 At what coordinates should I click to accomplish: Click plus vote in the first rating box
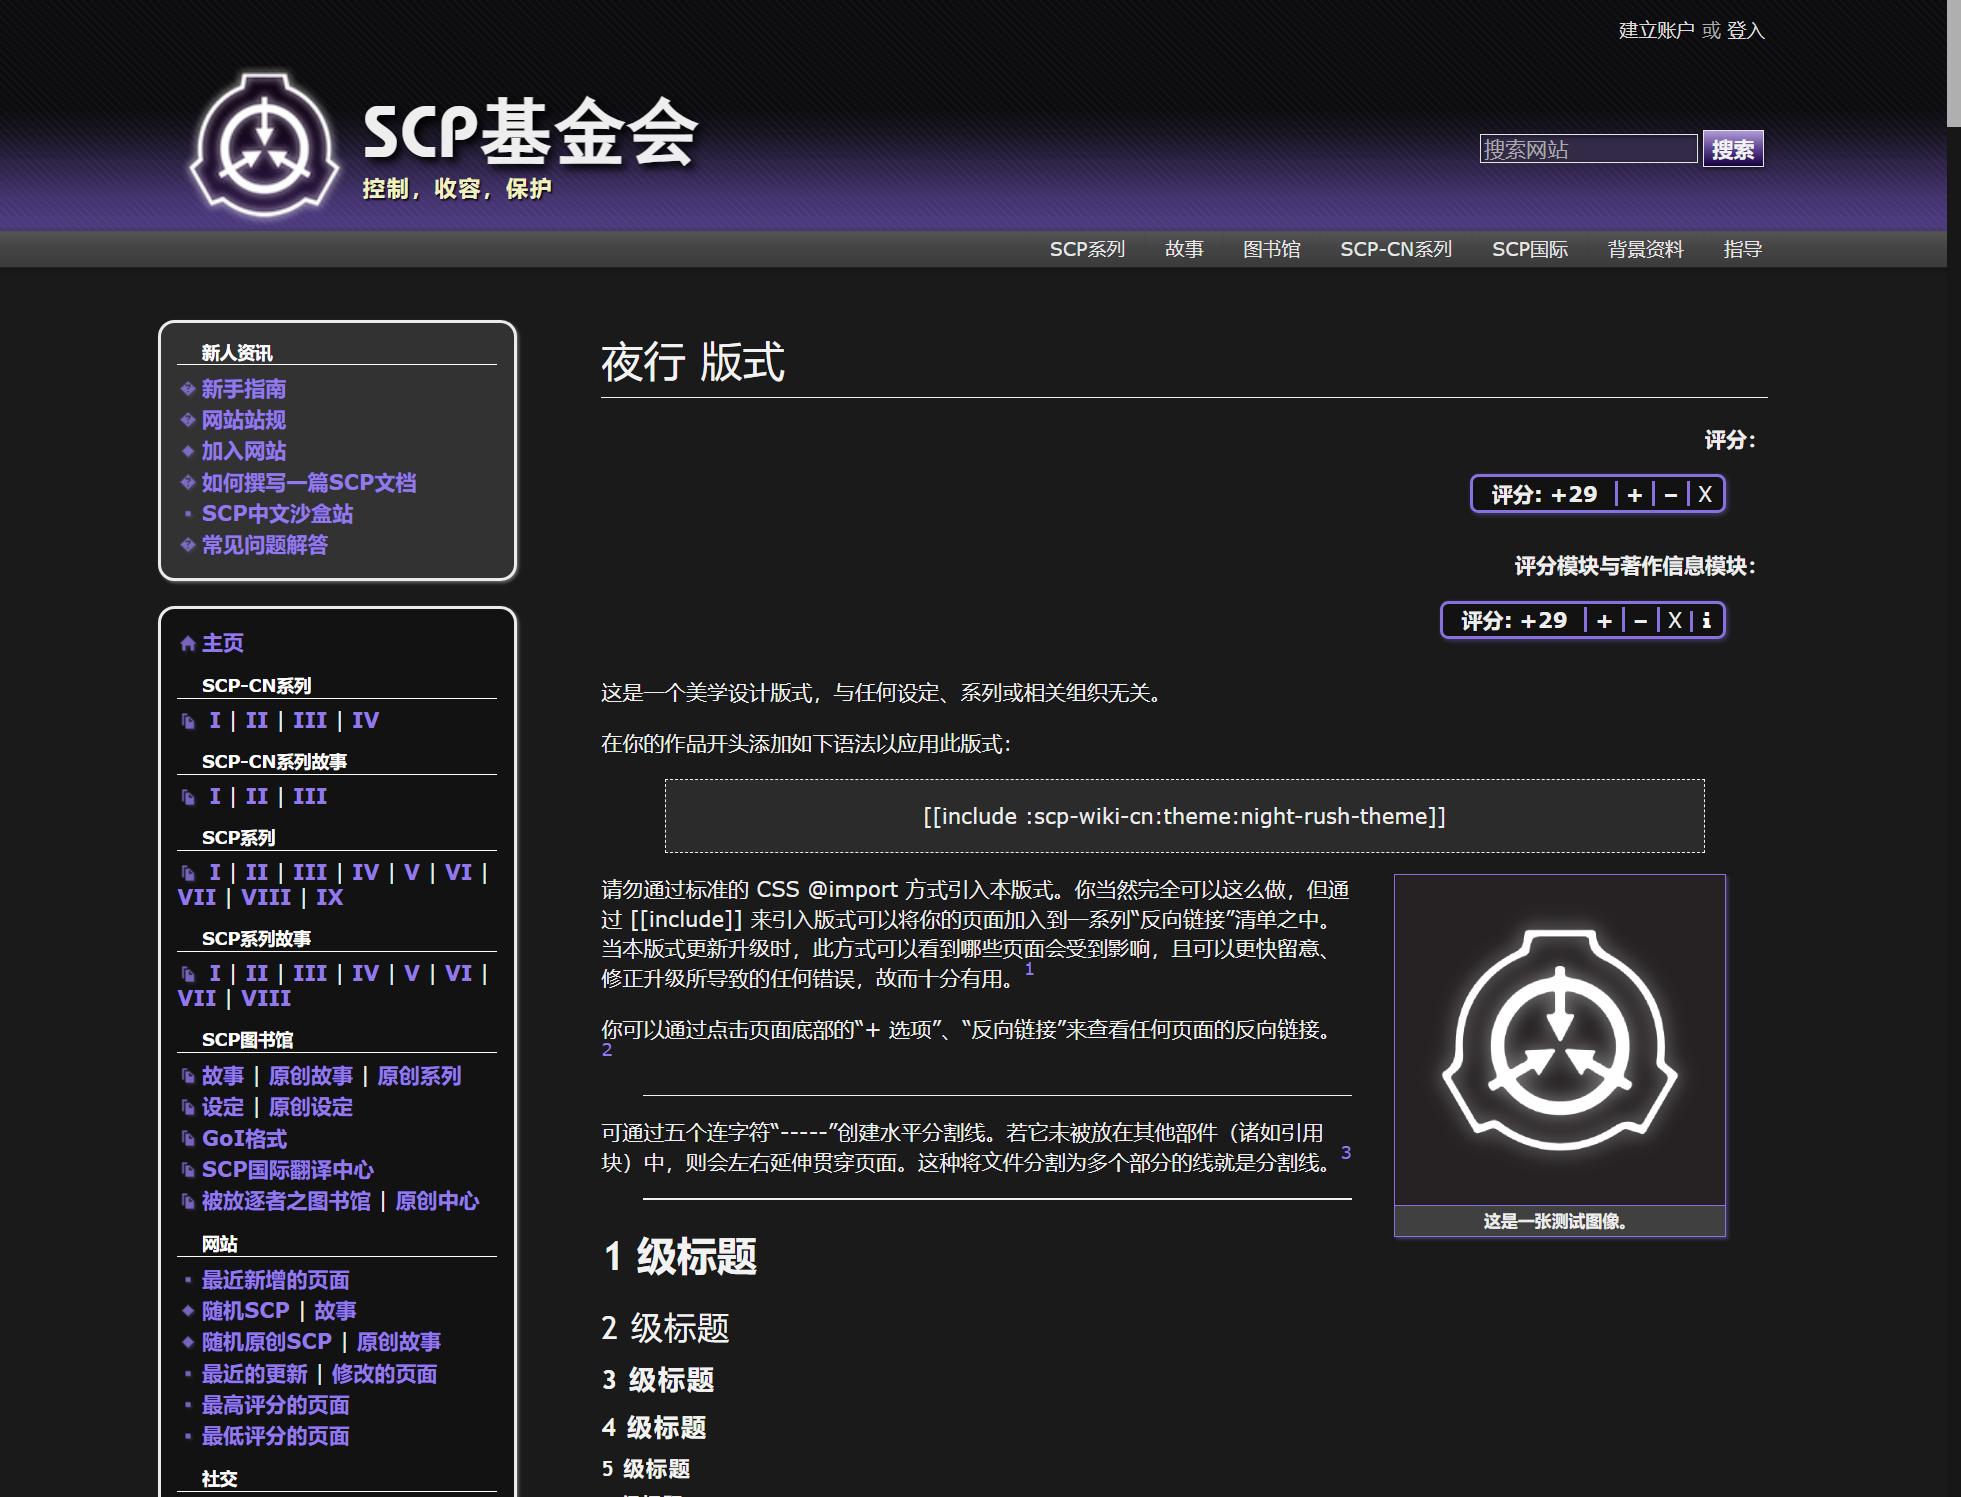click(1634, 494)
